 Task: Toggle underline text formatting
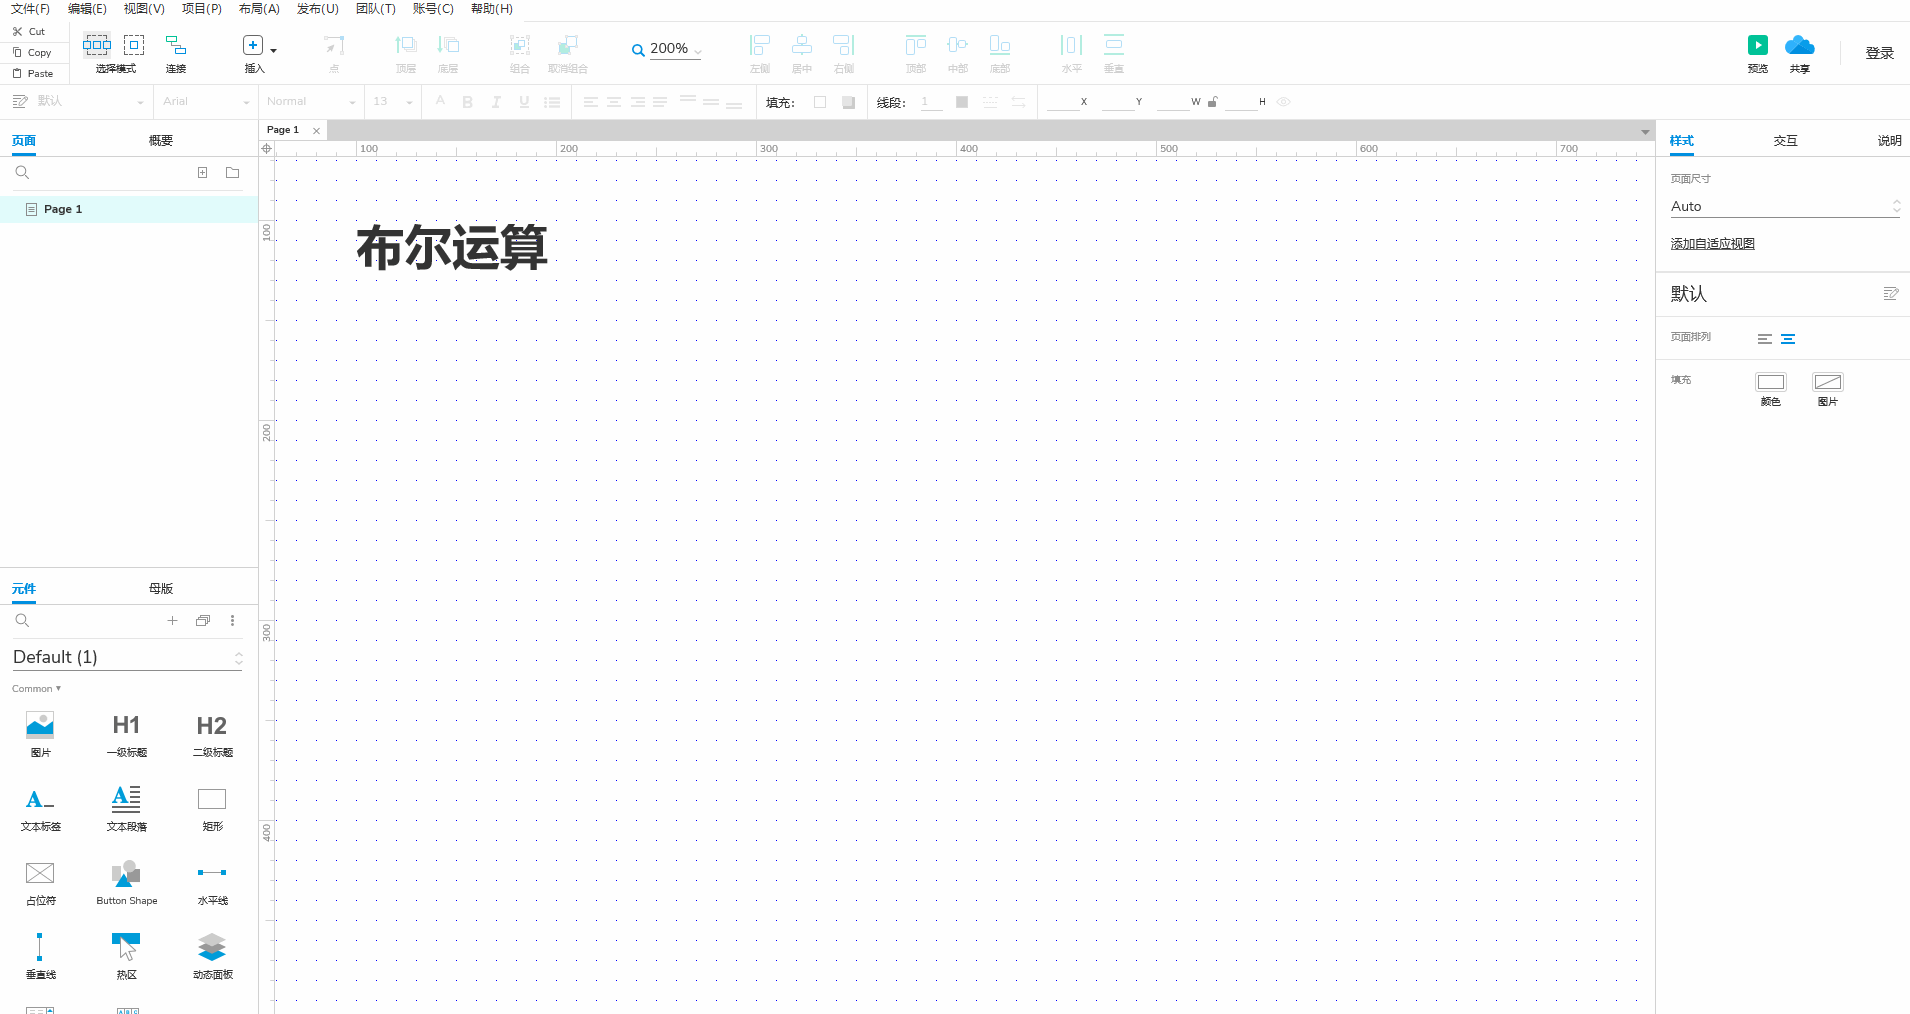[x=524, y=102]
